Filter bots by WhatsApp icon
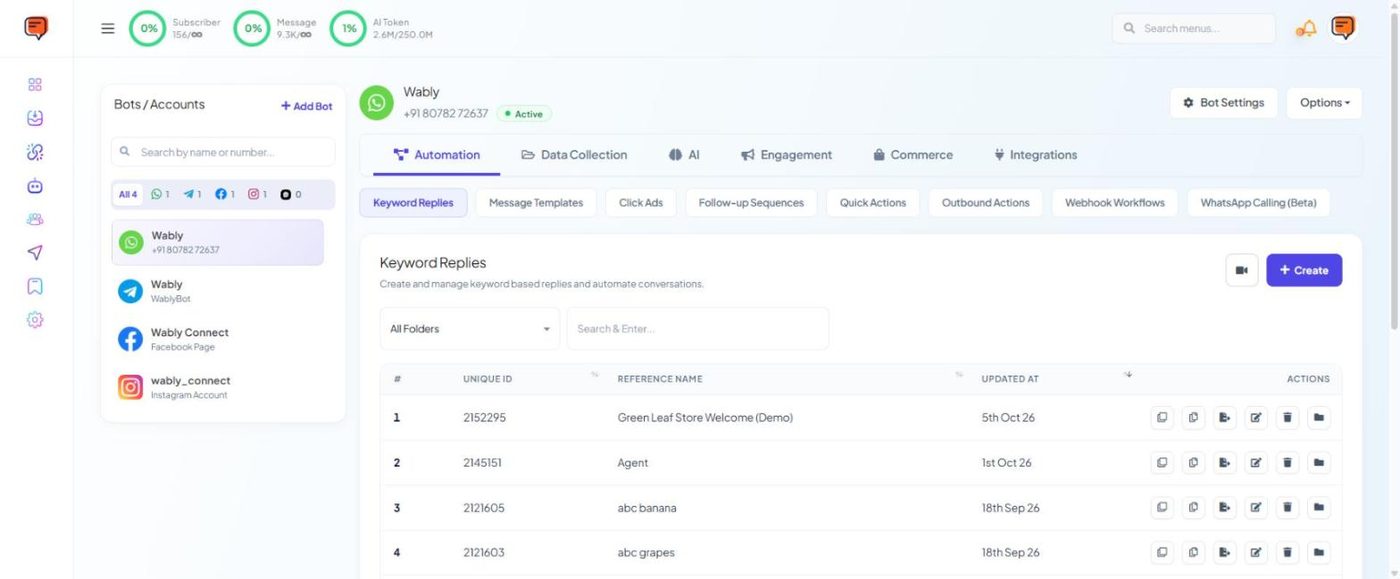The width and height of the screenshot is (1400, 579). click(160, 194)
